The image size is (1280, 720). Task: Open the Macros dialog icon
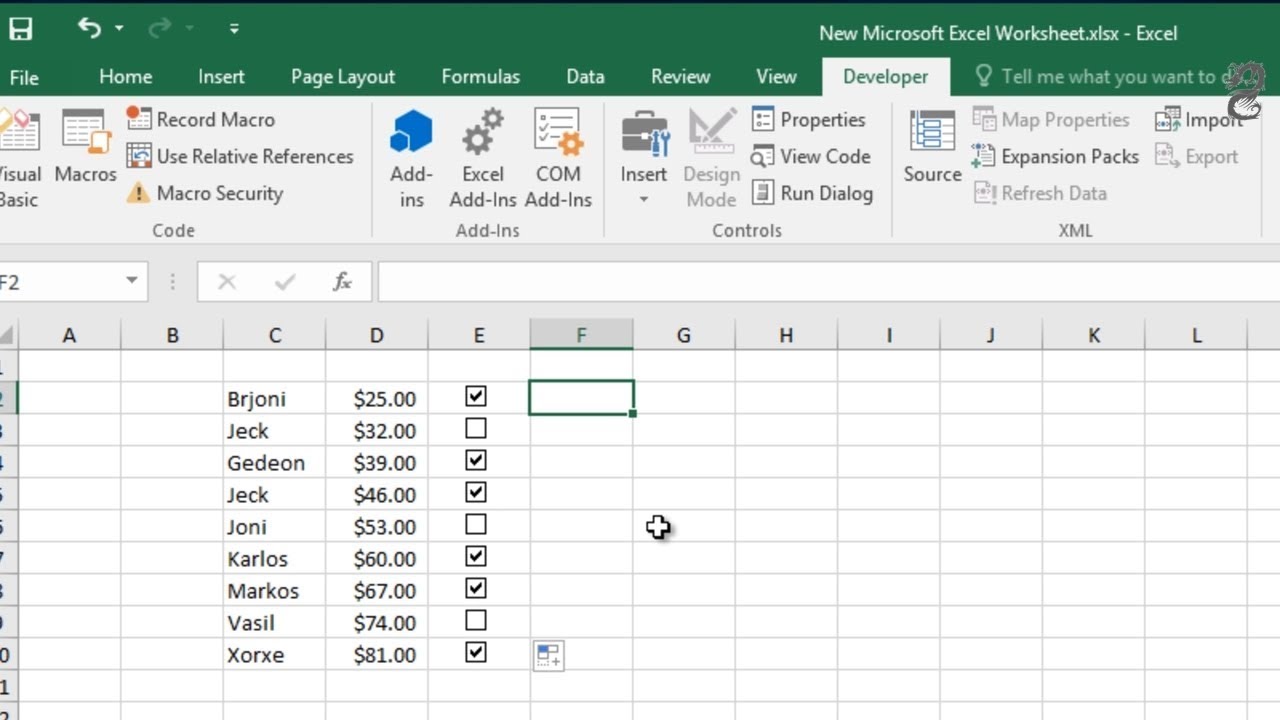(x=85, y=132)
